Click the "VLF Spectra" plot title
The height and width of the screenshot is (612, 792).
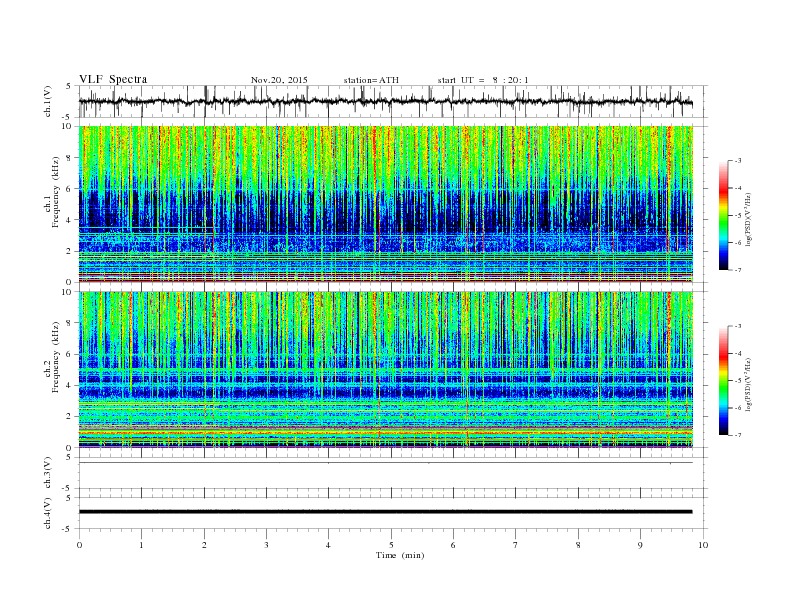click(113, 79)
